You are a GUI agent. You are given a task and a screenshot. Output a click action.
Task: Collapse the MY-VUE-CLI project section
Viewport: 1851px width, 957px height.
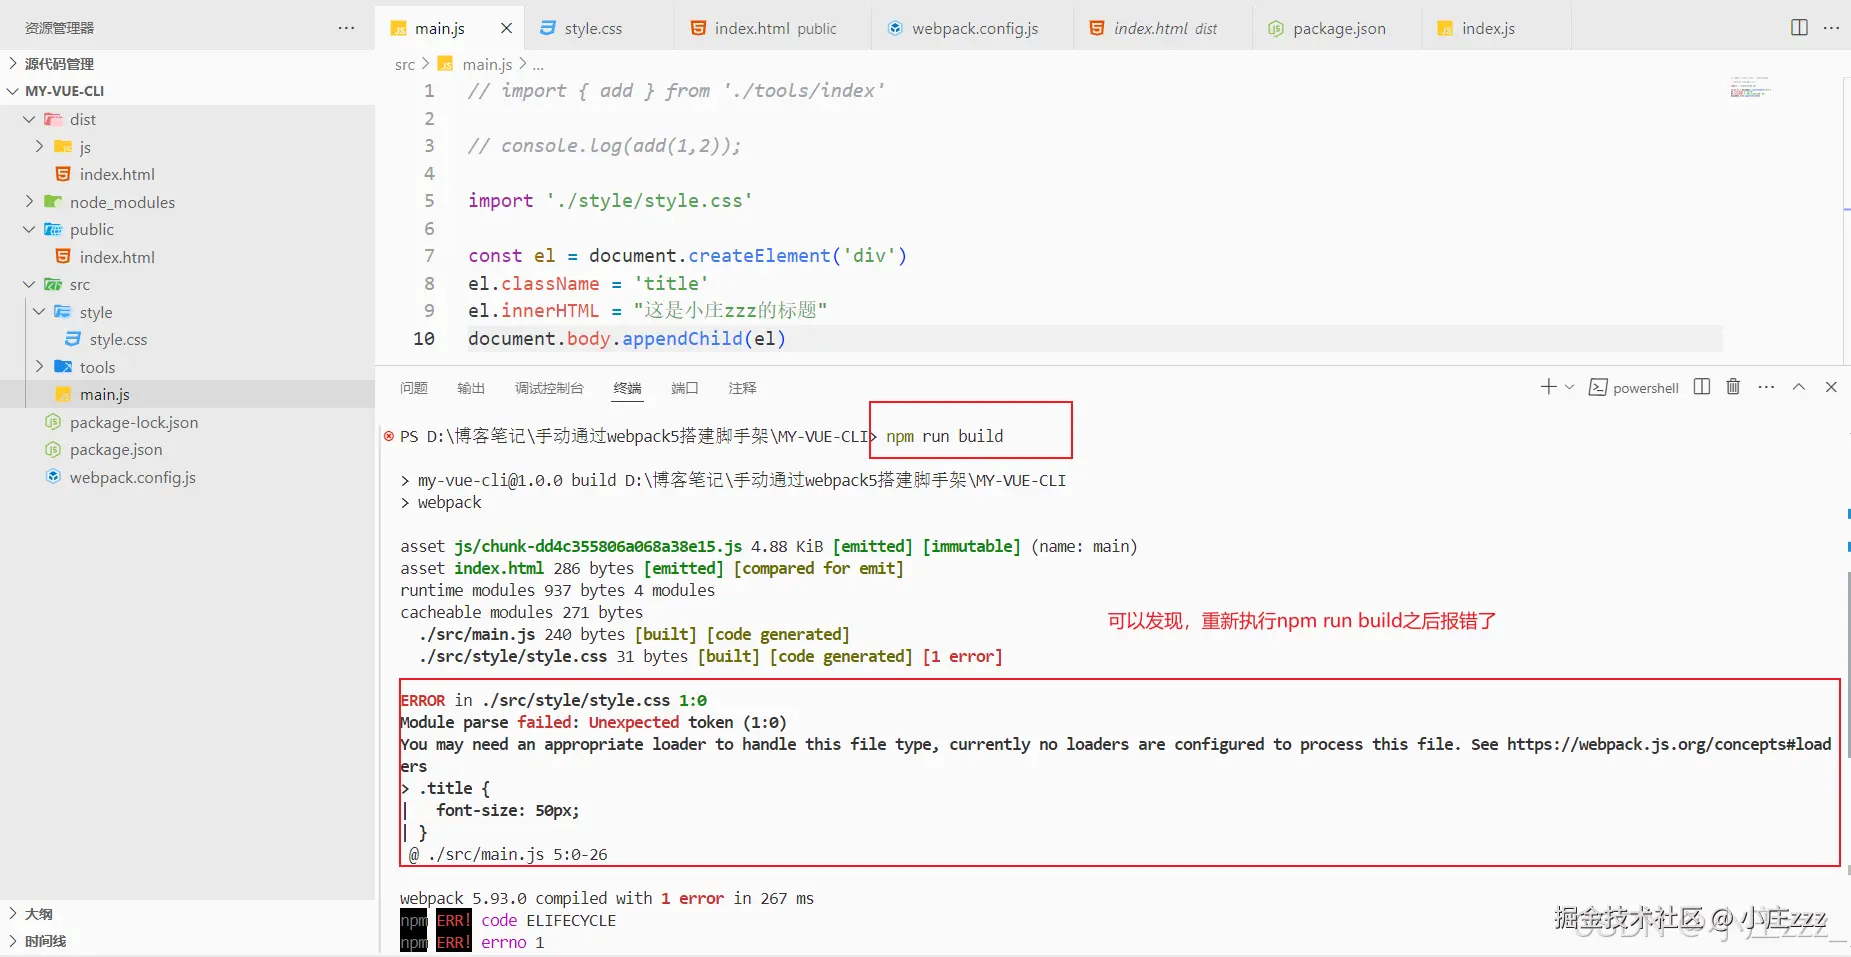coord(187,91)
